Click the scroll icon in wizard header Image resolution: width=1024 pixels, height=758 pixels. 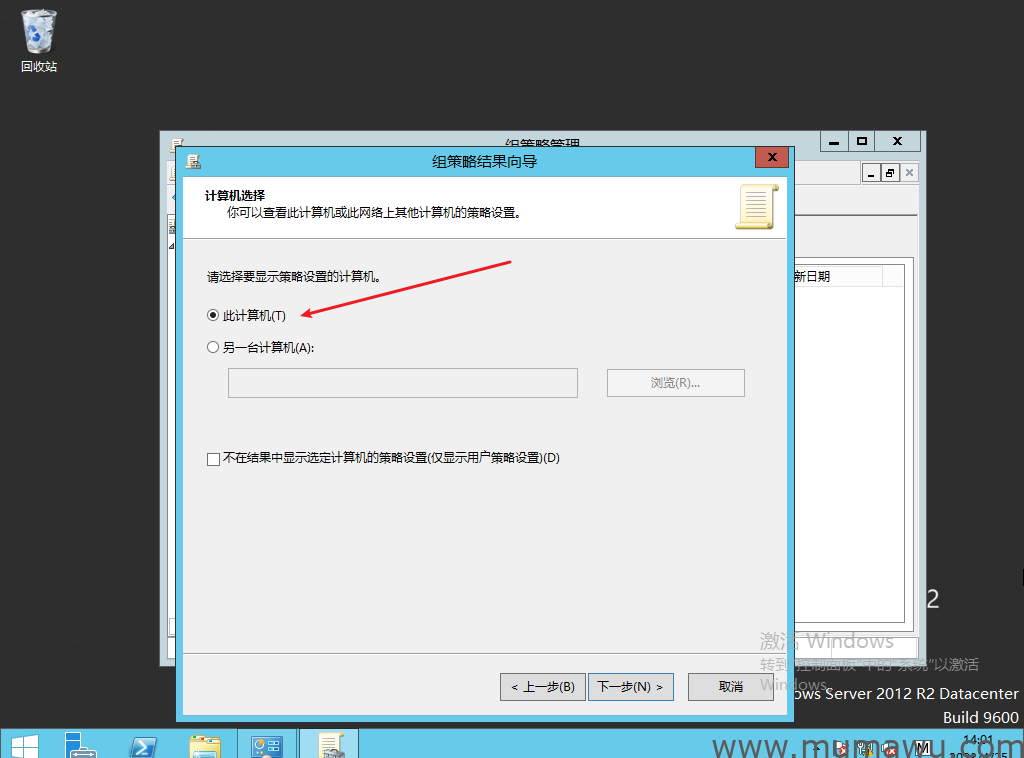[x=755, y=207]
